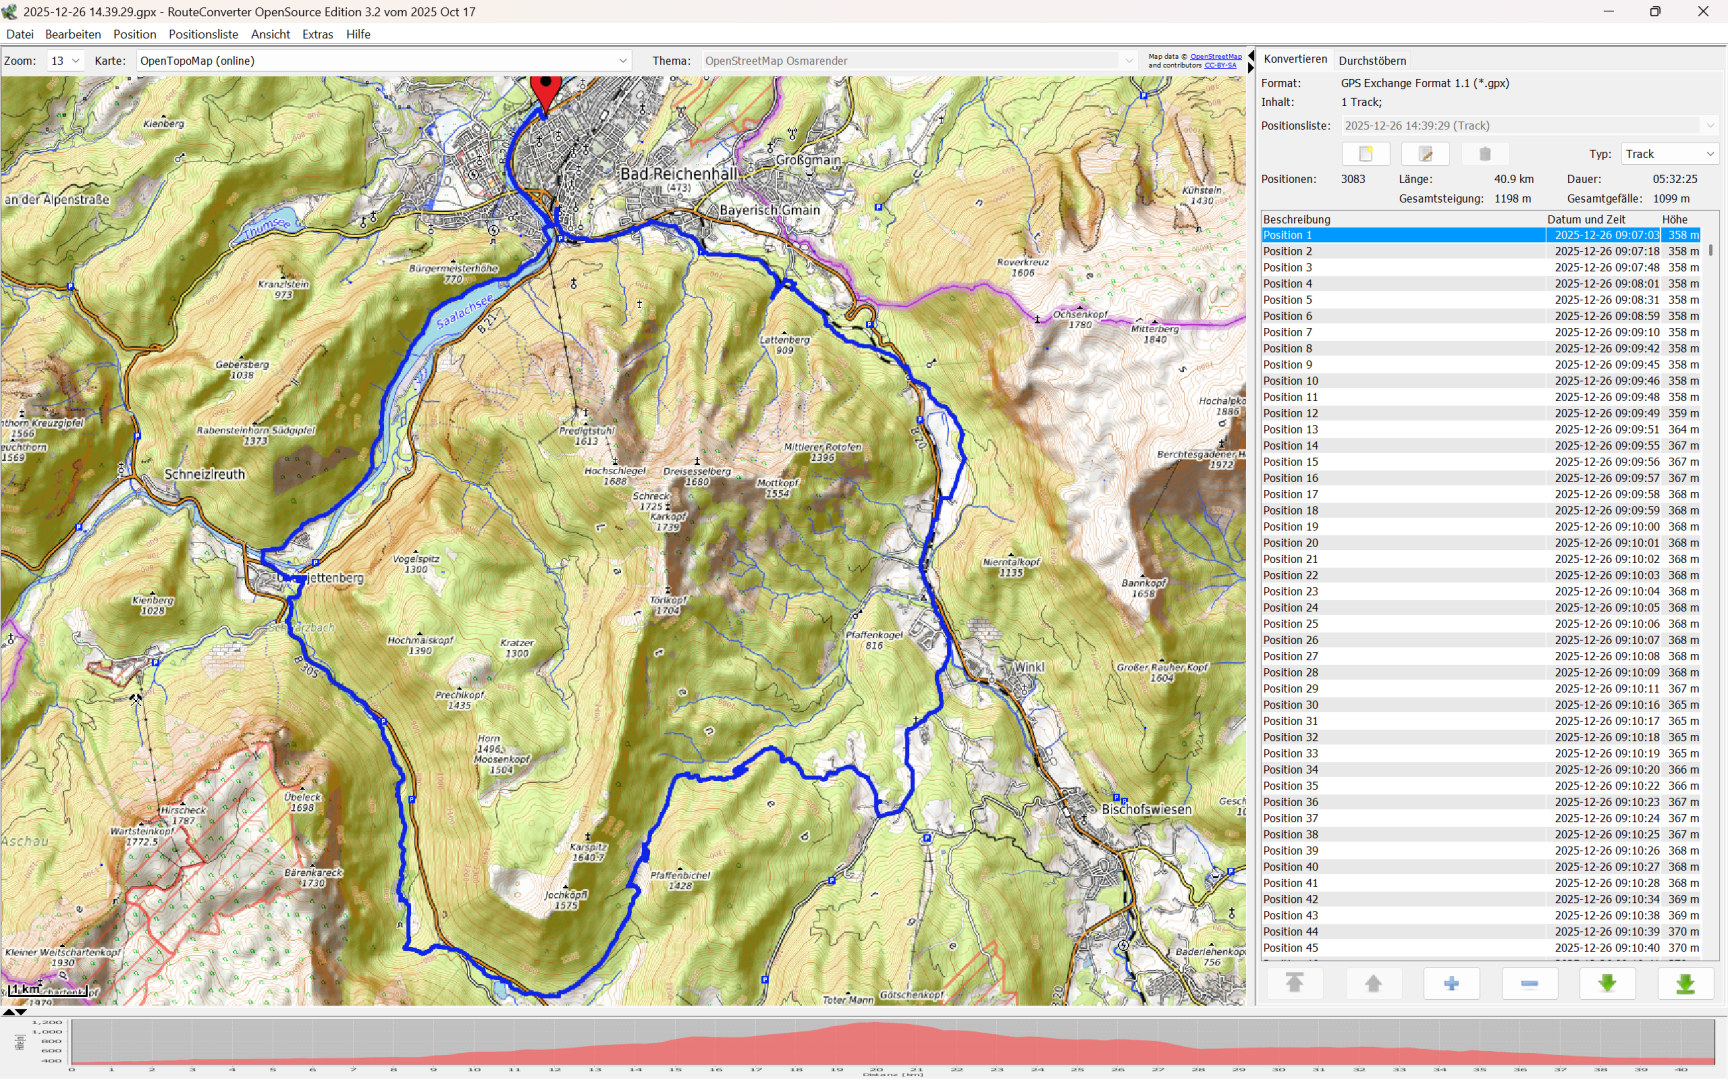Image resolution: width=1728 pixels, height=1080 pixels.
Task: Open the OpenStreetMap attribution link
Action: coord(1215,57)
